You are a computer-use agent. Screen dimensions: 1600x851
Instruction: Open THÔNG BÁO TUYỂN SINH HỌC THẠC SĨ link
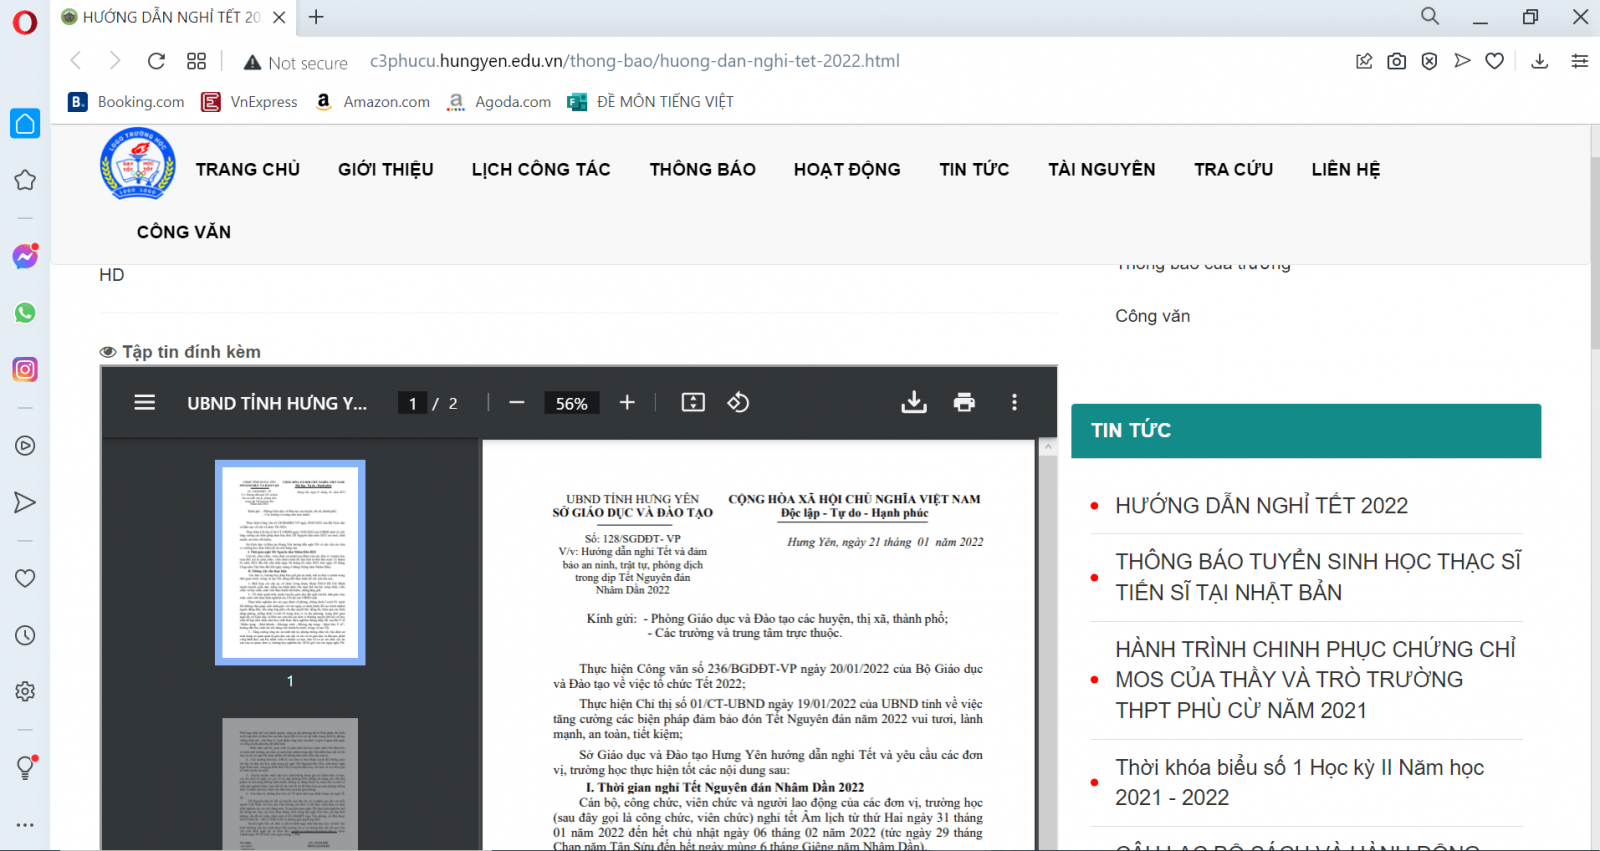[1318, 577]
